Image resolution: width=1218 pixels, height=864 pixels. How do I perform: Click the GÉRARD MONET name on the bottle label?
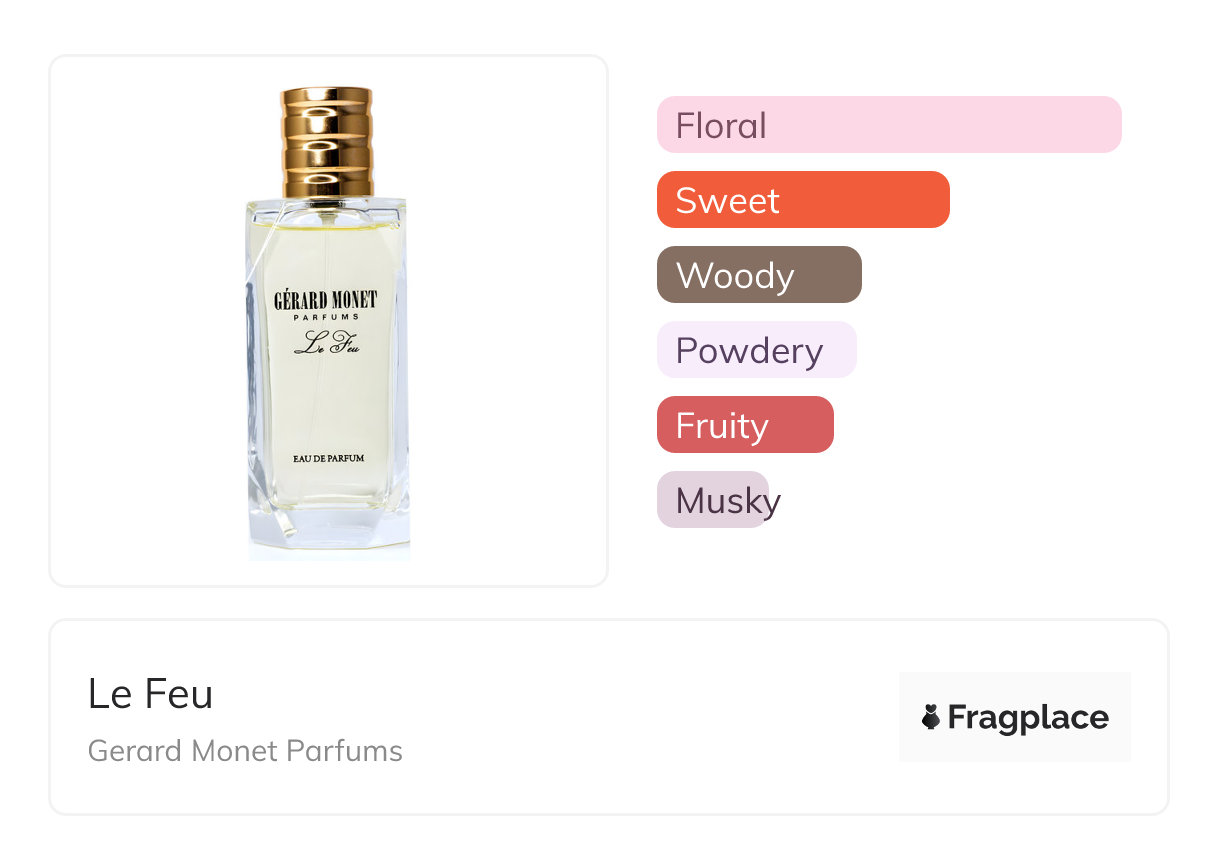[326, 300]
